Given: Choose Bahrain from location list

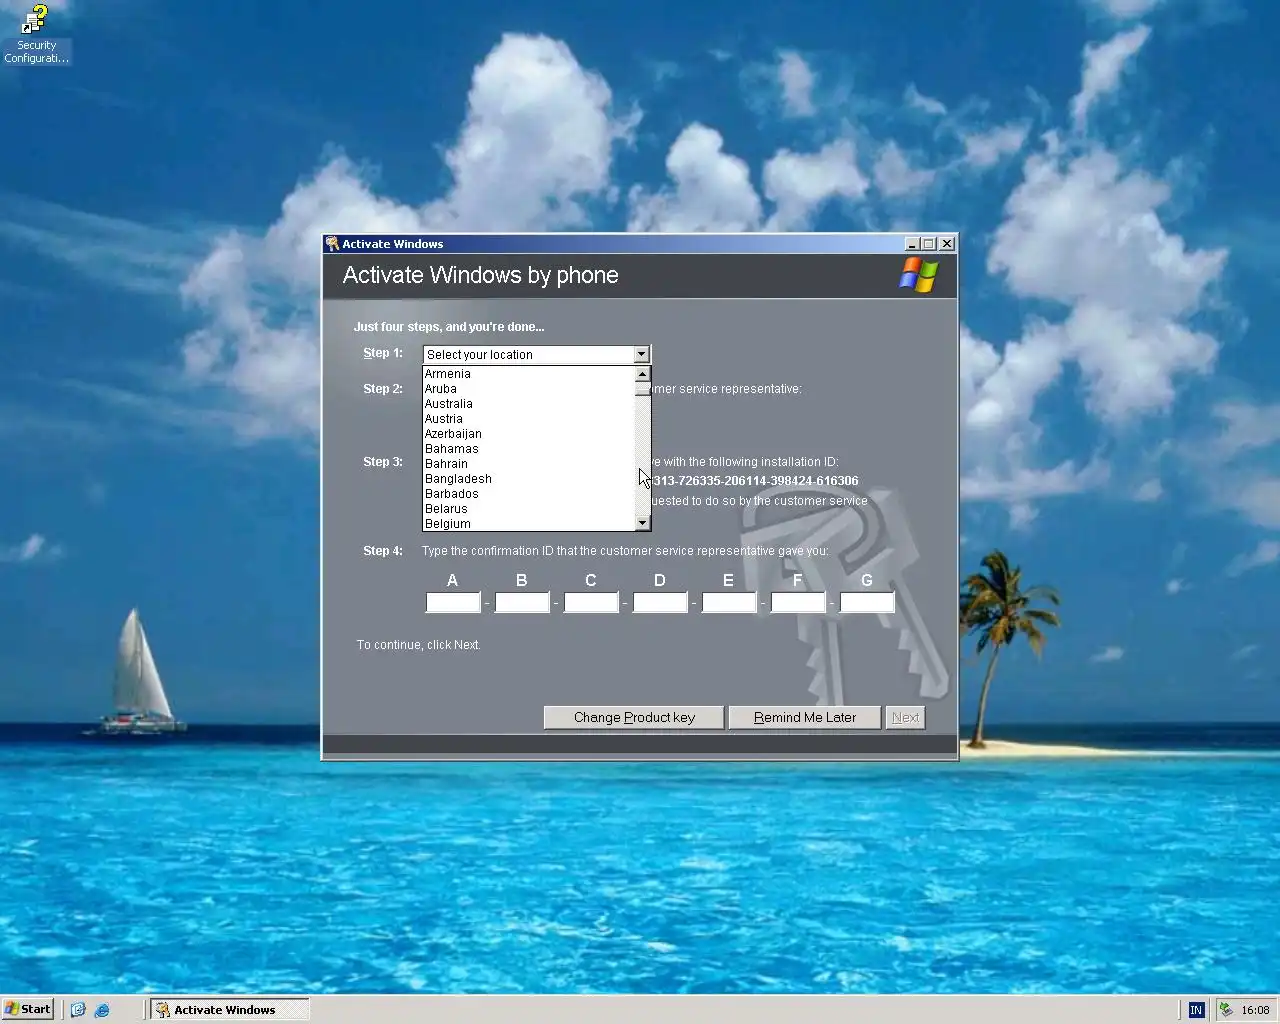Looking at the screenshot, I should [x=529, y=464].
